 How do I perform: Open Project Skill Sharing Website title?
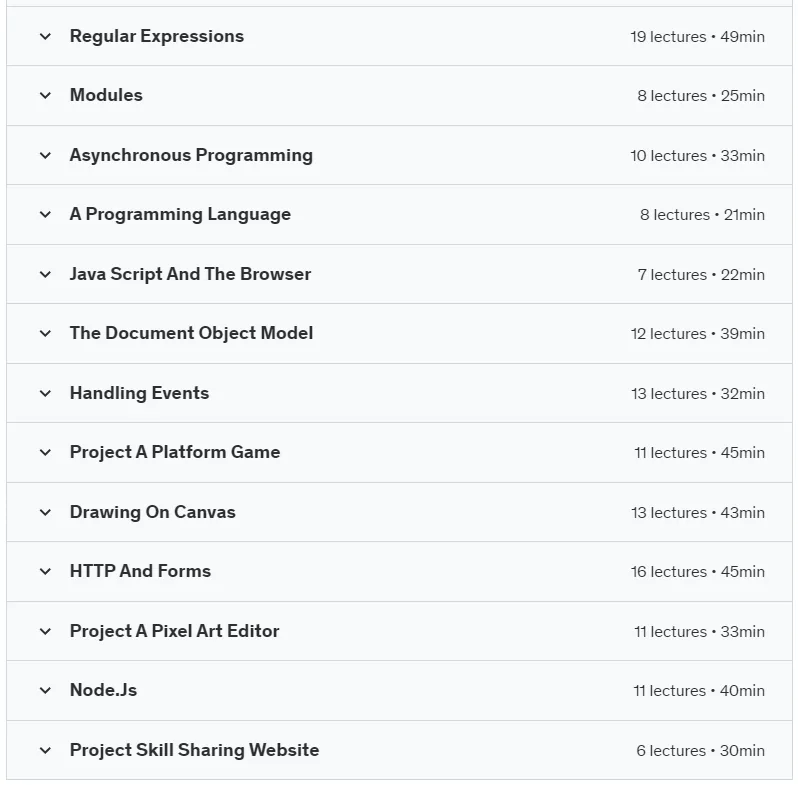(194, 750)
